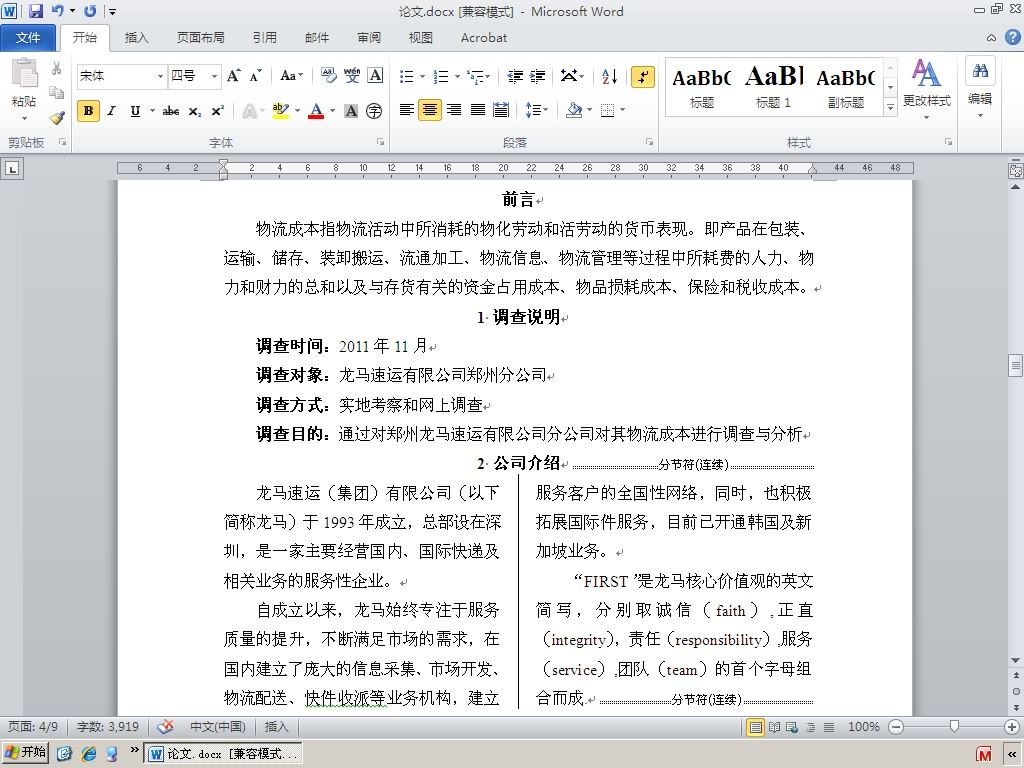The image size is (1024, 768).
Task: Apply the 标题 1 heading style
Action: click(x=773, y=87)
